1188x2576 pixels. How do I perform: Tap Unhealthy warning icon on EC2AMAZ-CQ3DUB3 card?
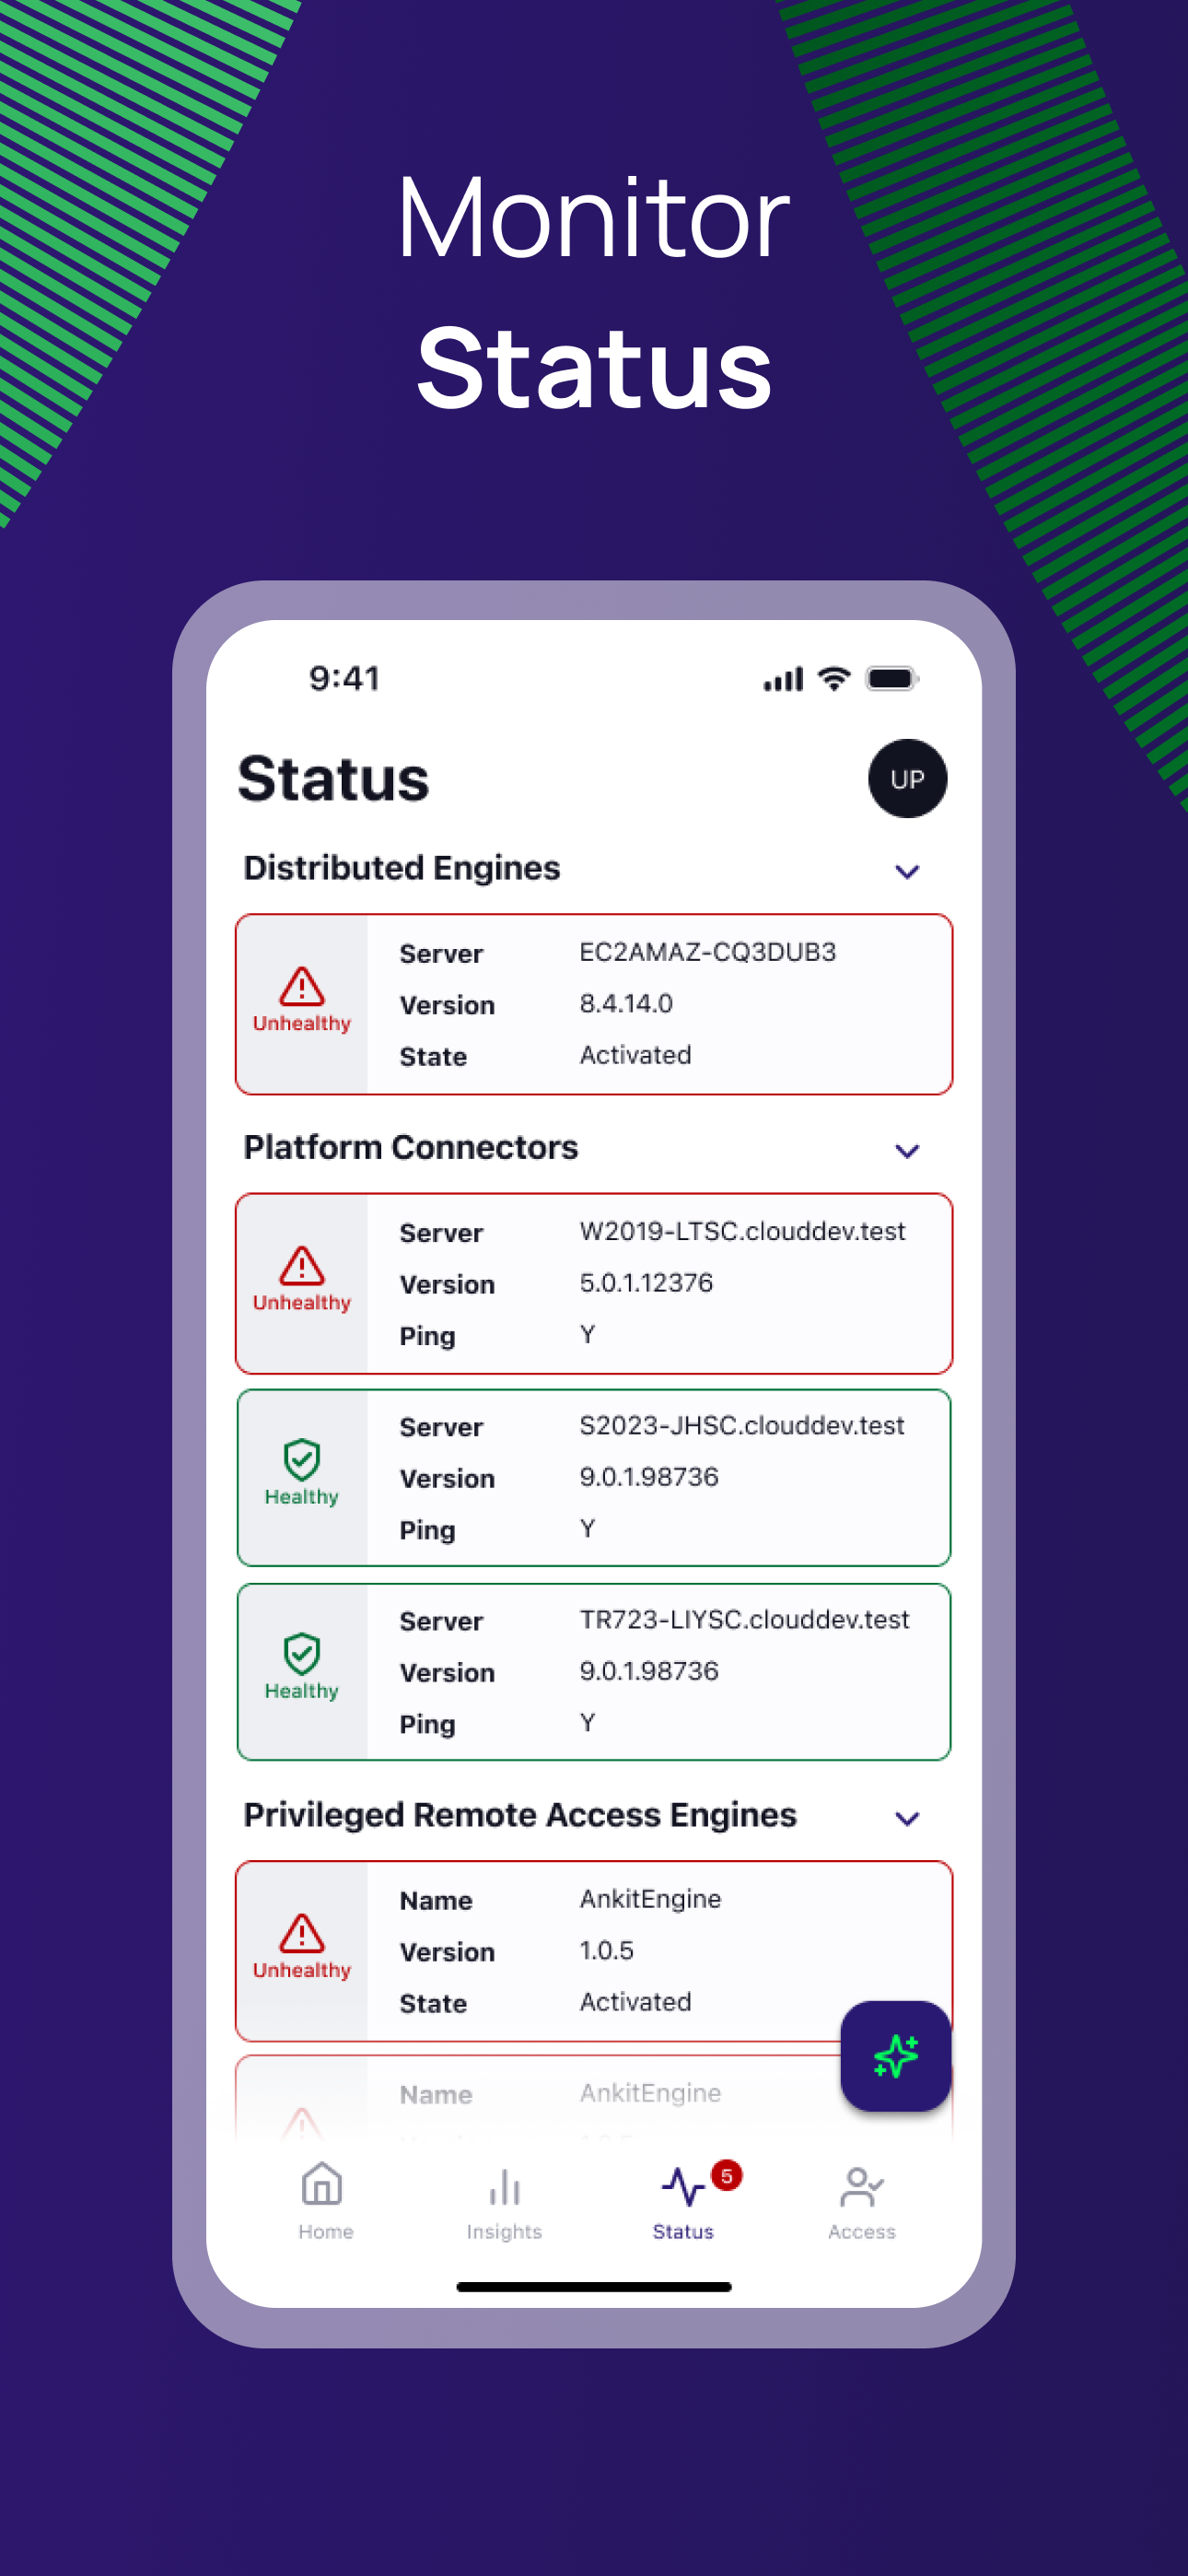pos(302,986)
